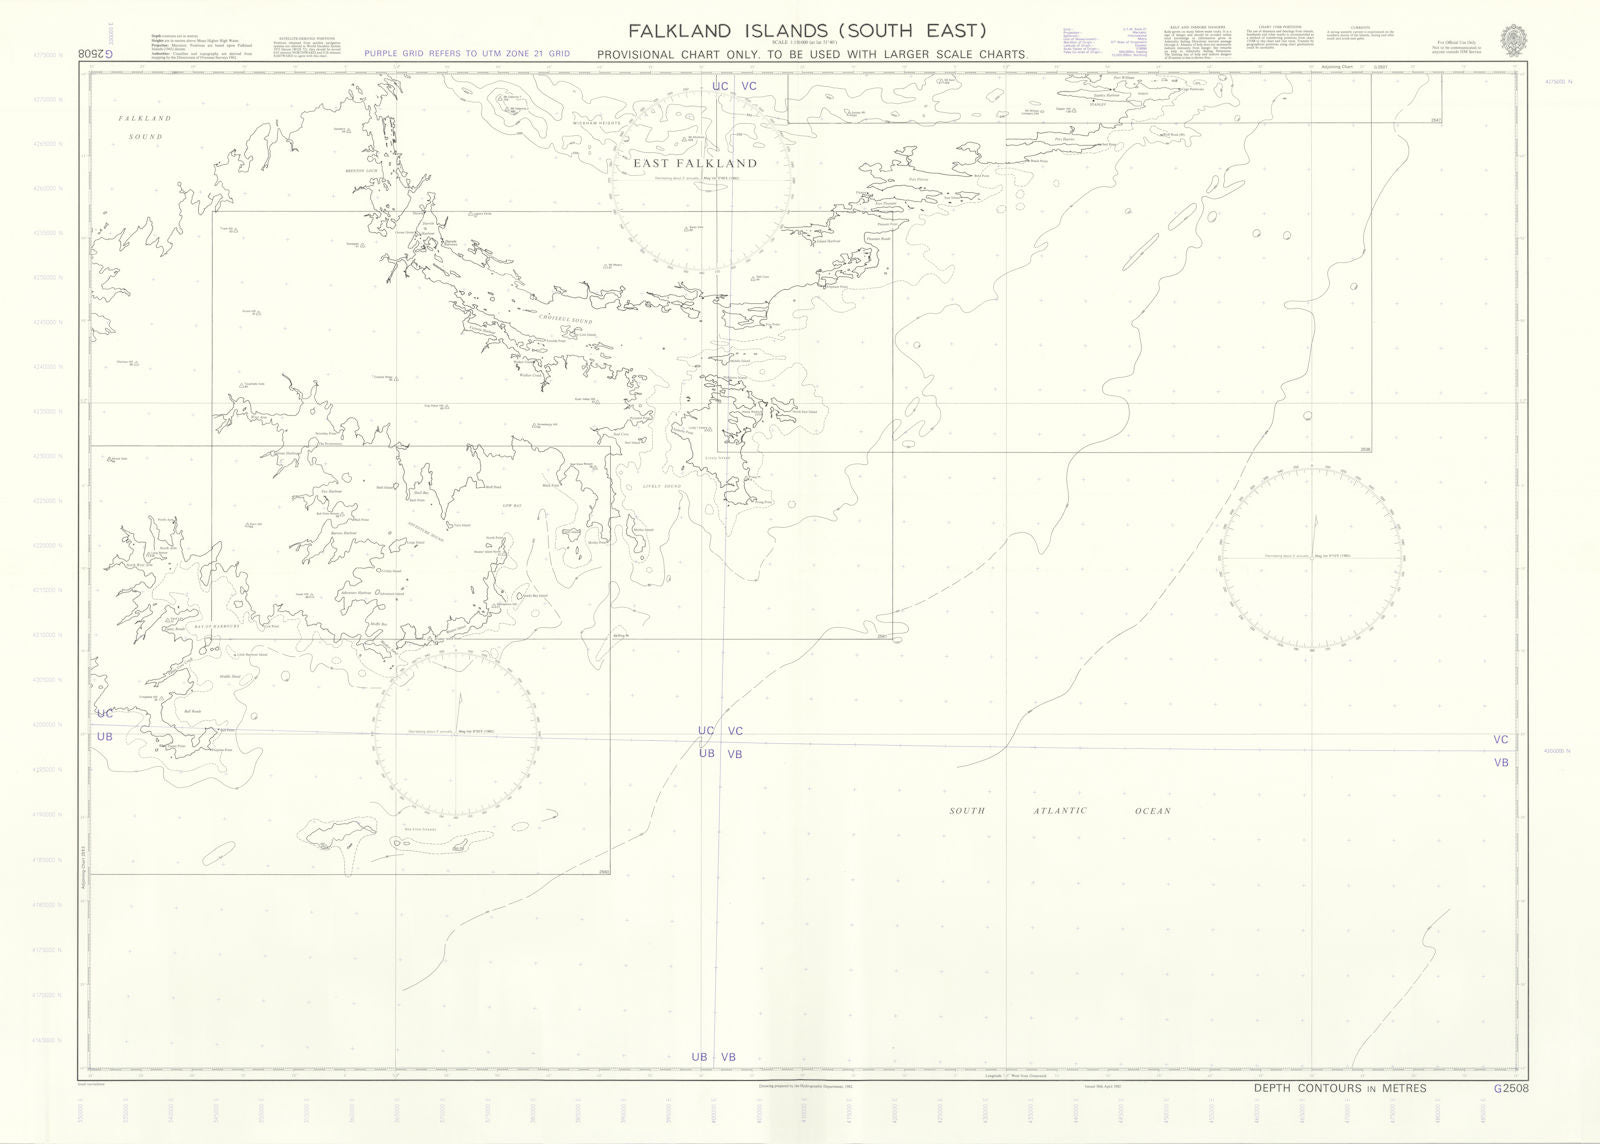Click the purple VC label at right margin
This screenshot has height=1144, width=1600.
[1501, 740]
